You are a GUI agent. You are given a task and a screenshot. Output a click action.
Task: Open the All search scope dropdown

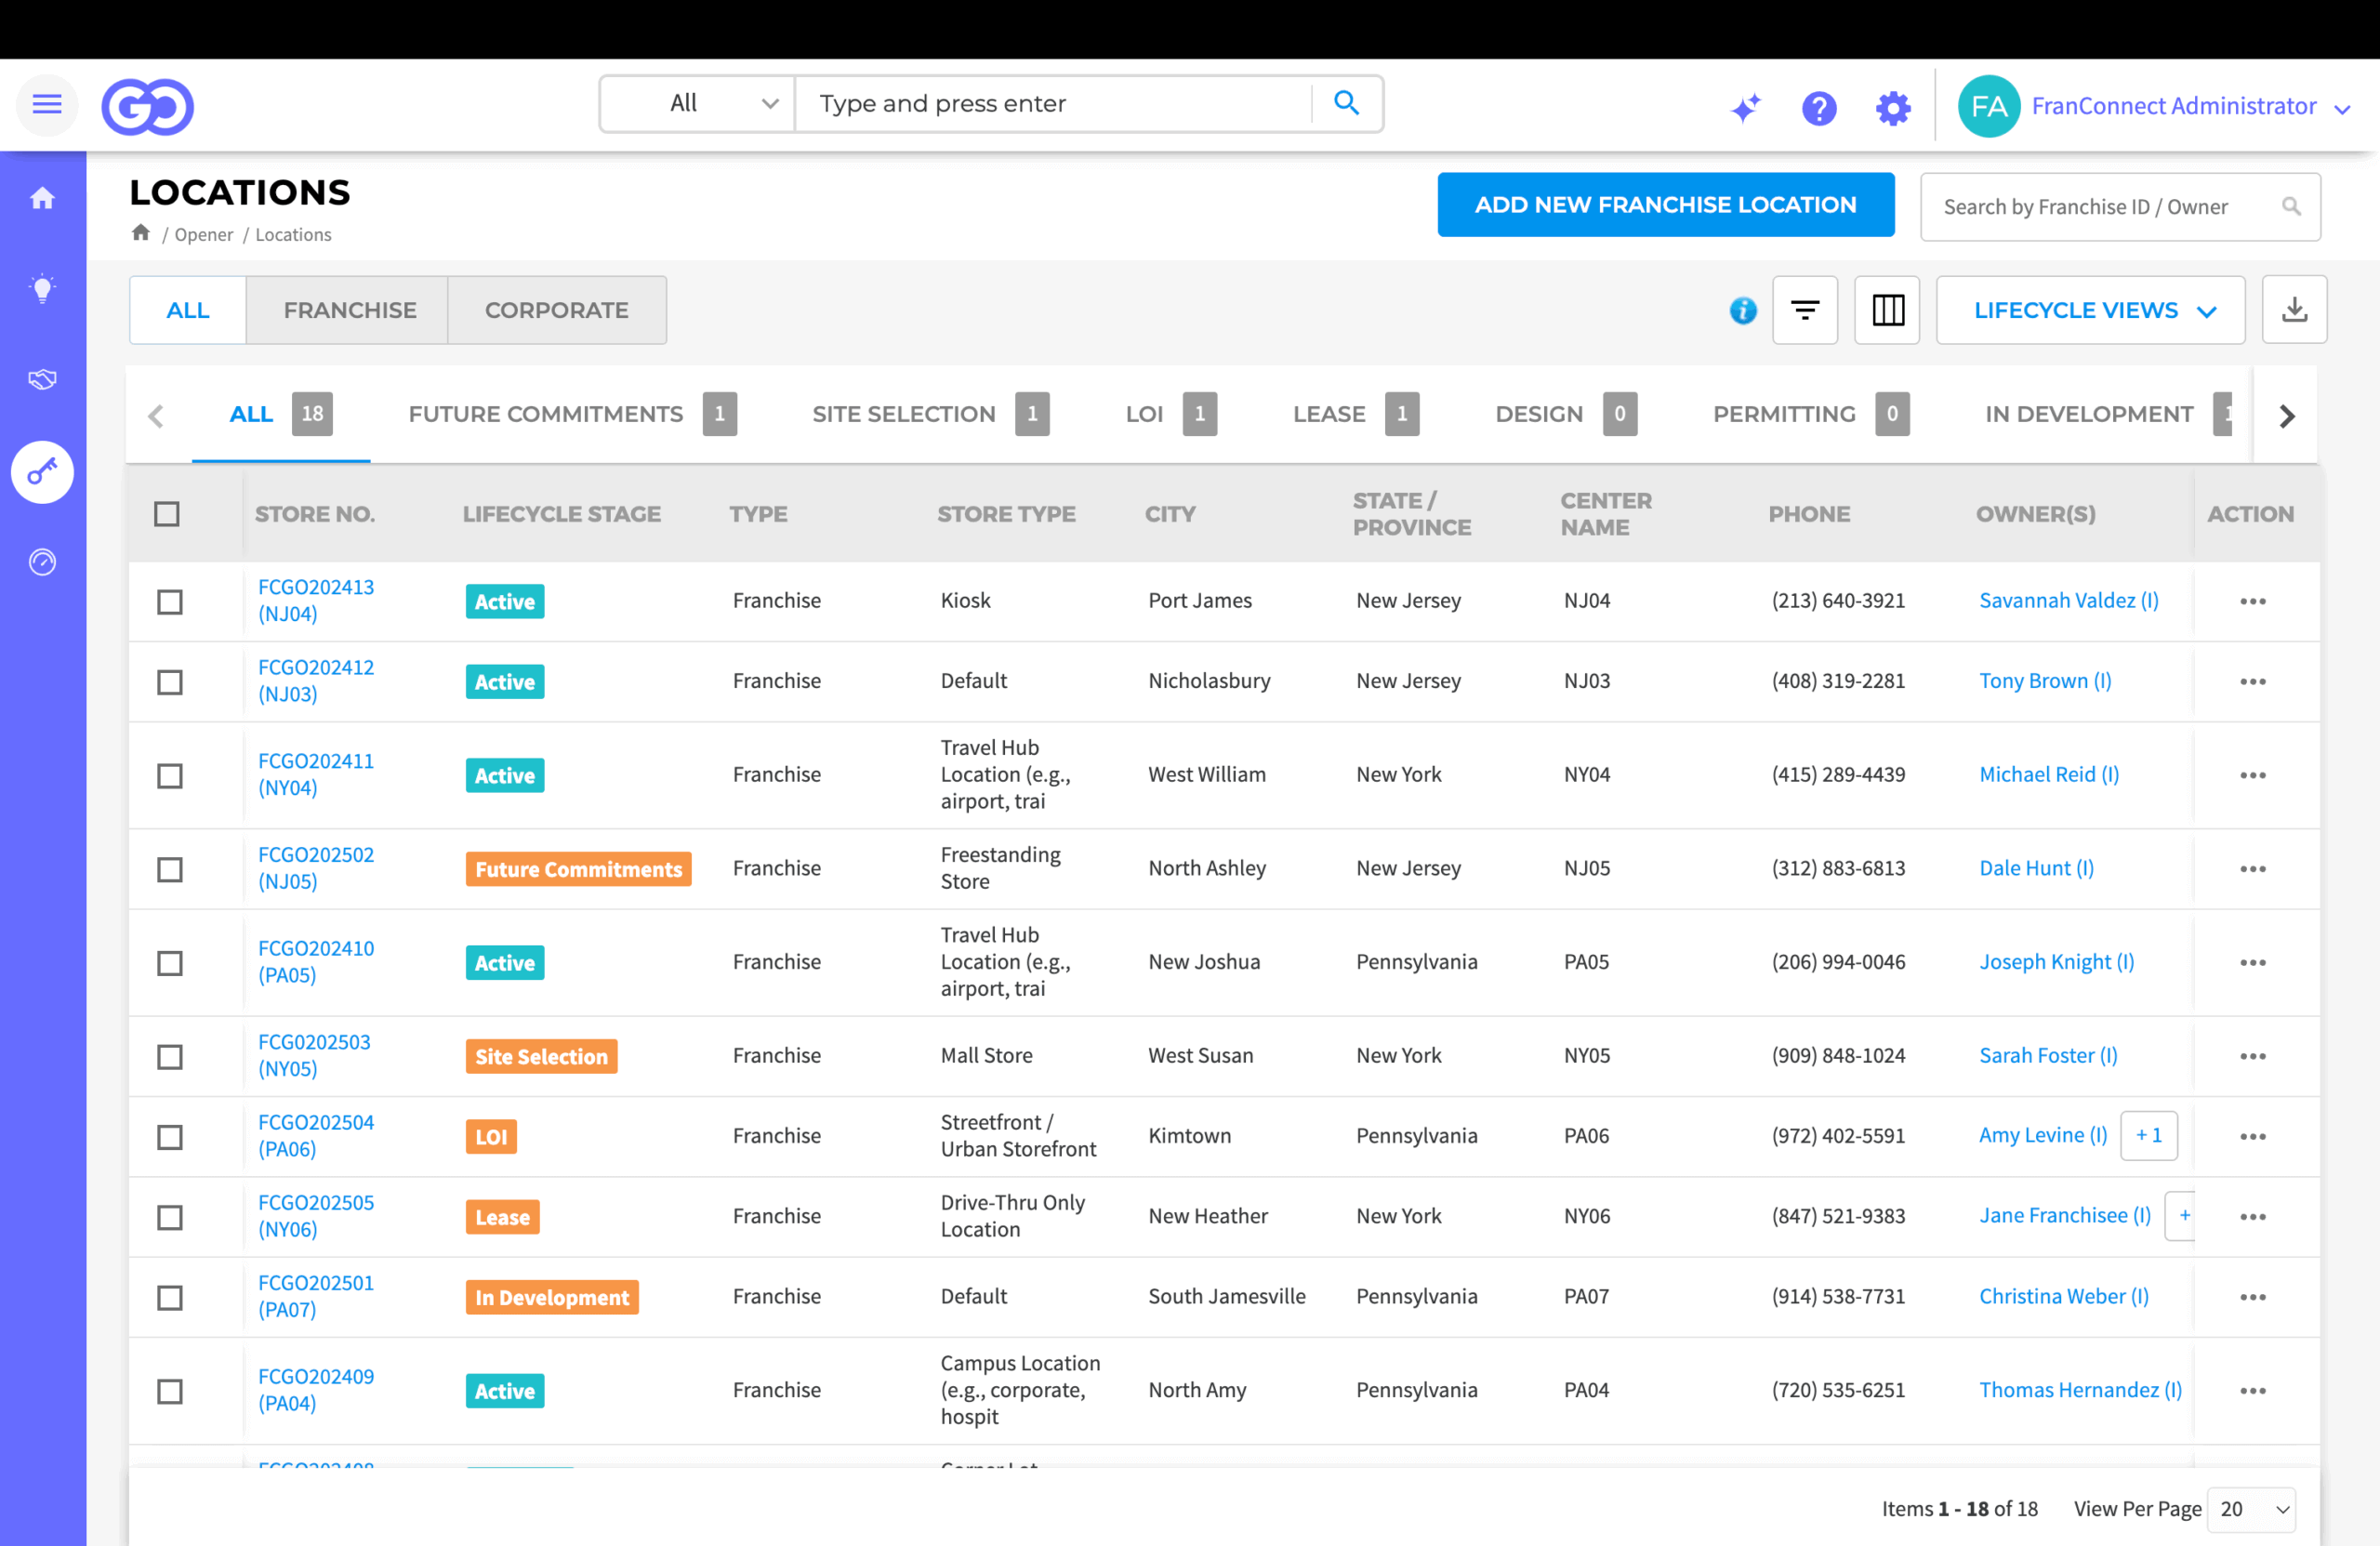point(698,103)
